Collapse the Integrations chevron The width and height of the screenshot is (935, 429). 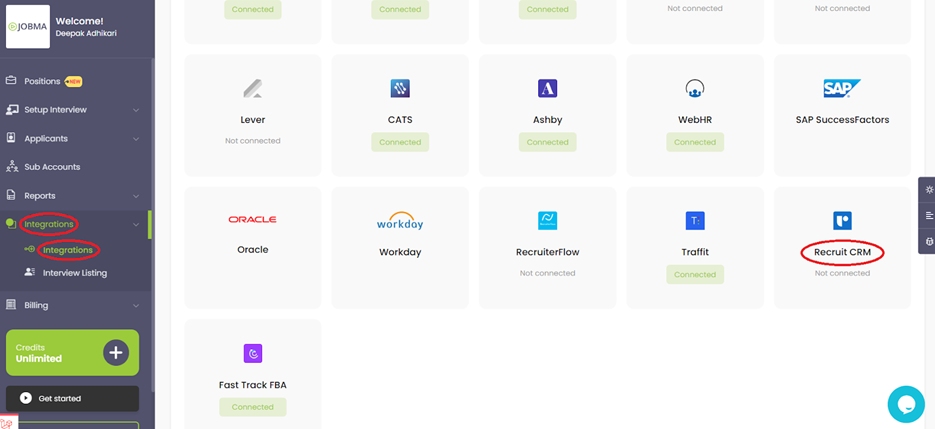pyautogui.click(x=136, y=225)
